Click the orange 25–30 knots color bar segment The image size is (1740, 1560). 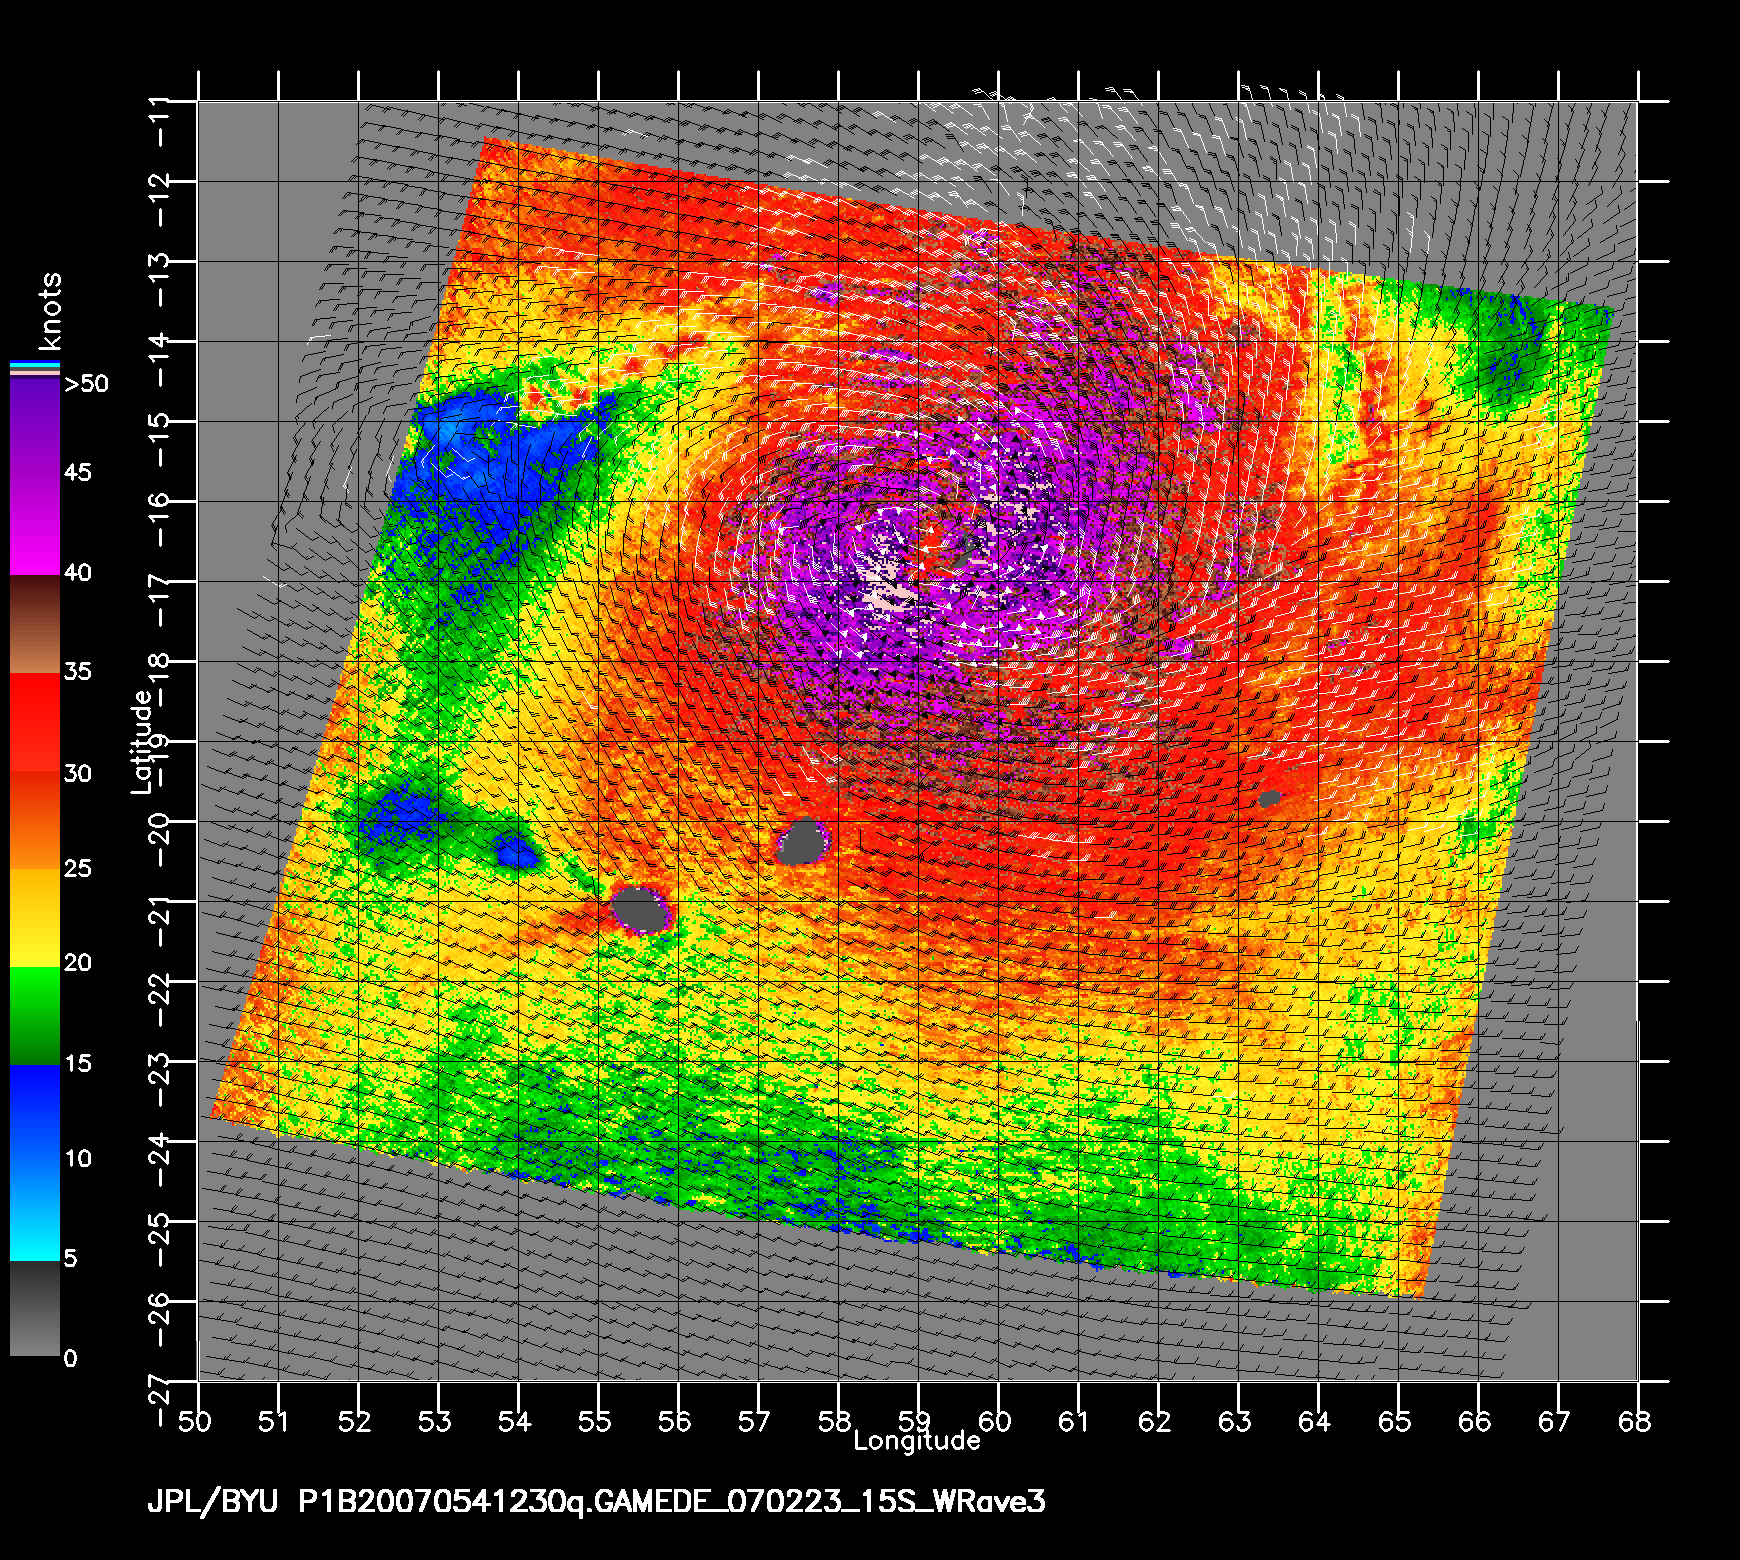(x=35, y=820)
